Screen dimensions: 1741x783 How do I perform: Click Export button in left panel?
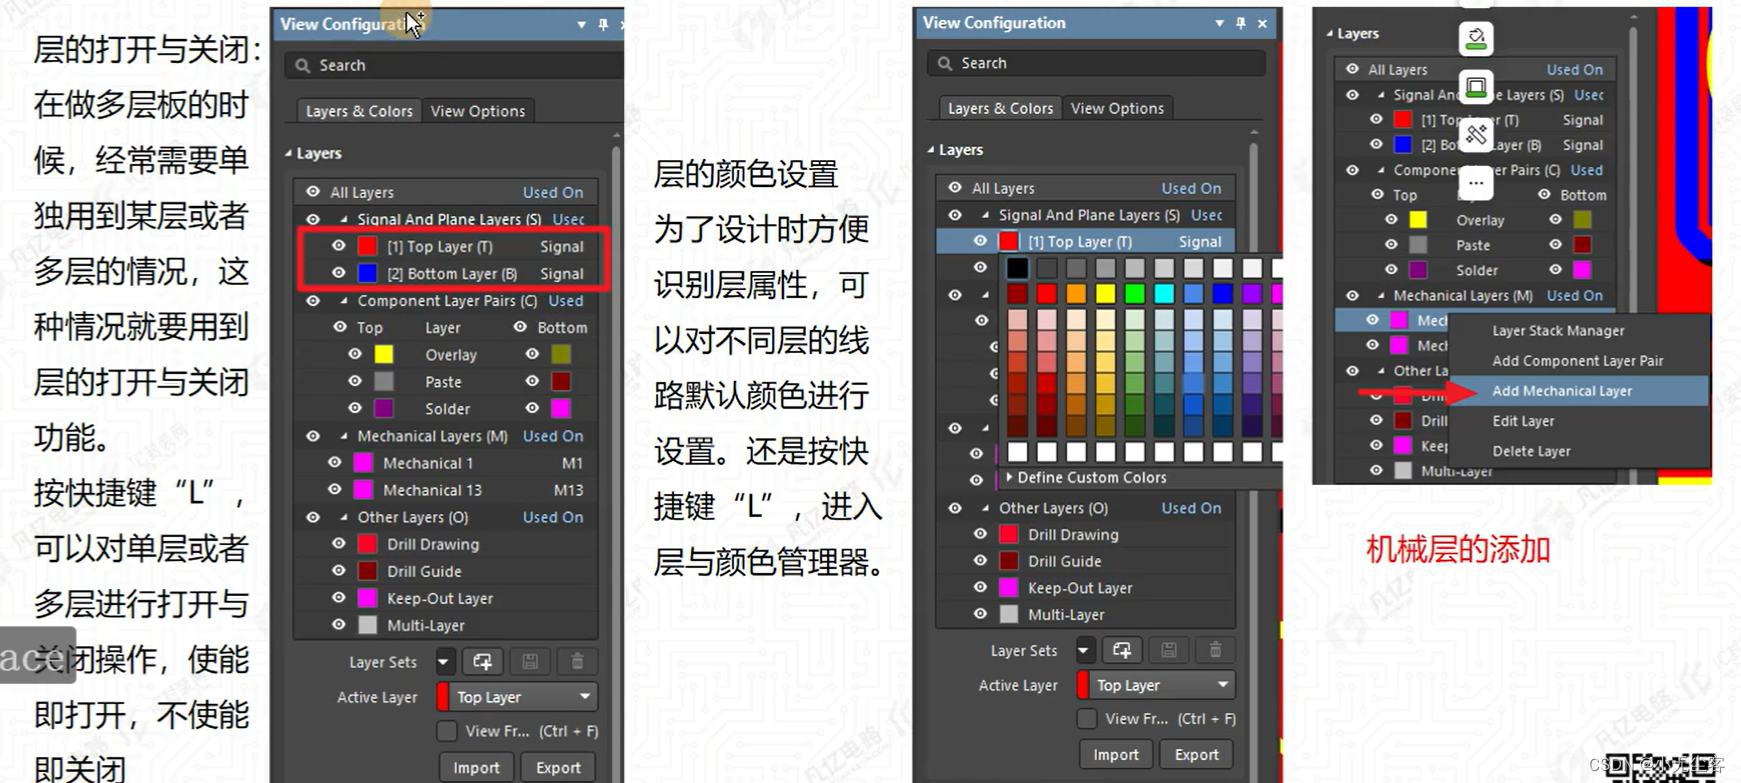558,768
